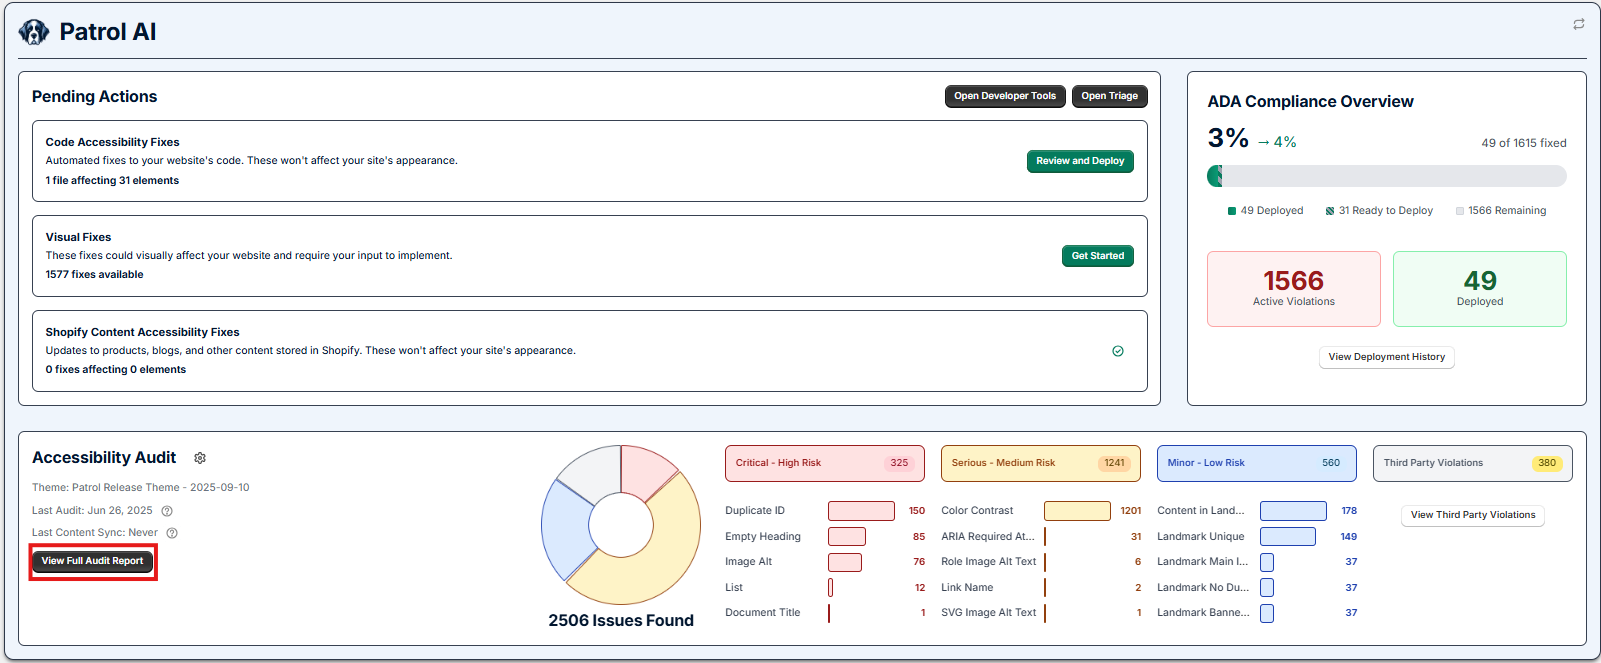
Task: Click help icon next to Last Content Sync
Action: point(172,533)
